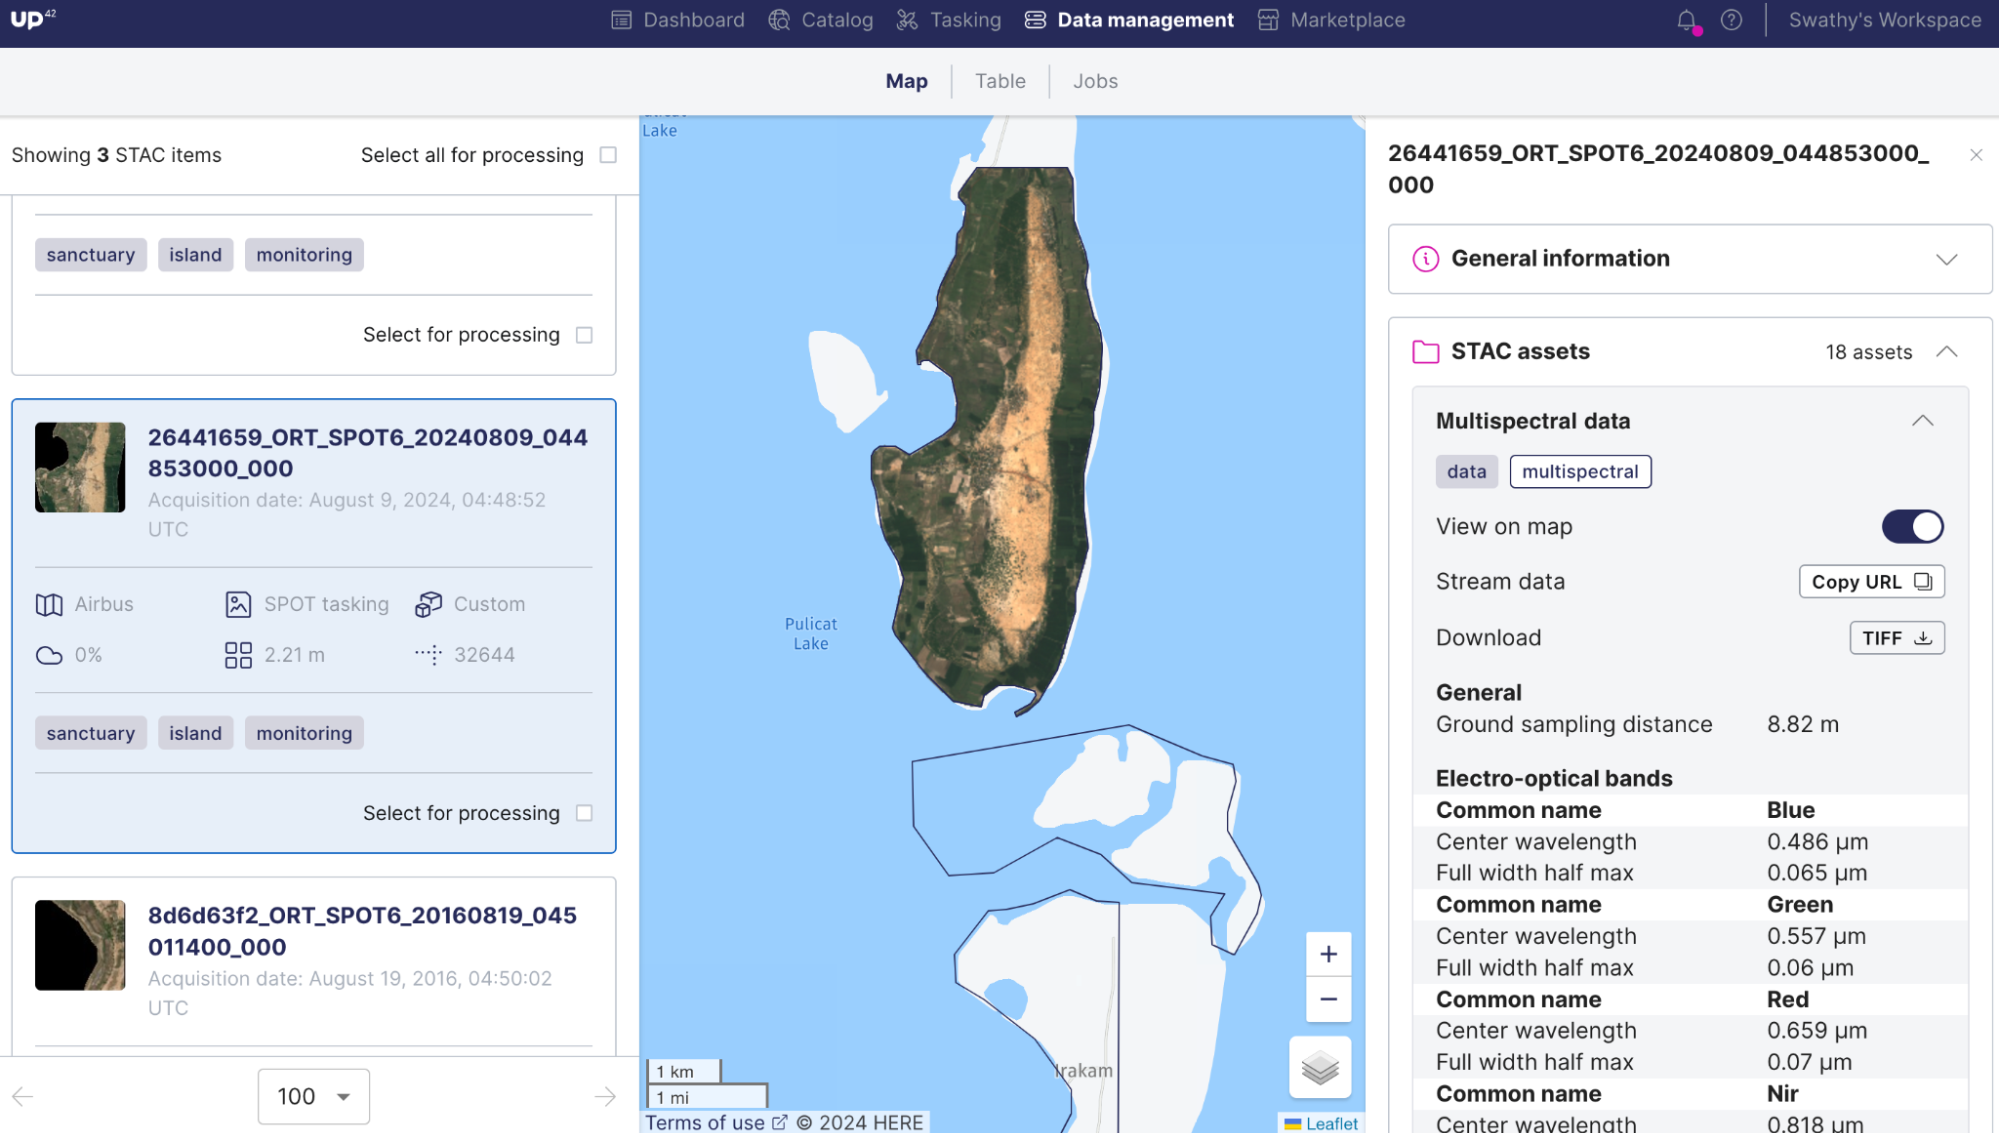This screenshot has height=1134, width=1999.
Task: Open item 26441659_ORT_SPOT6 title
Action: click(x=368, y=453)
